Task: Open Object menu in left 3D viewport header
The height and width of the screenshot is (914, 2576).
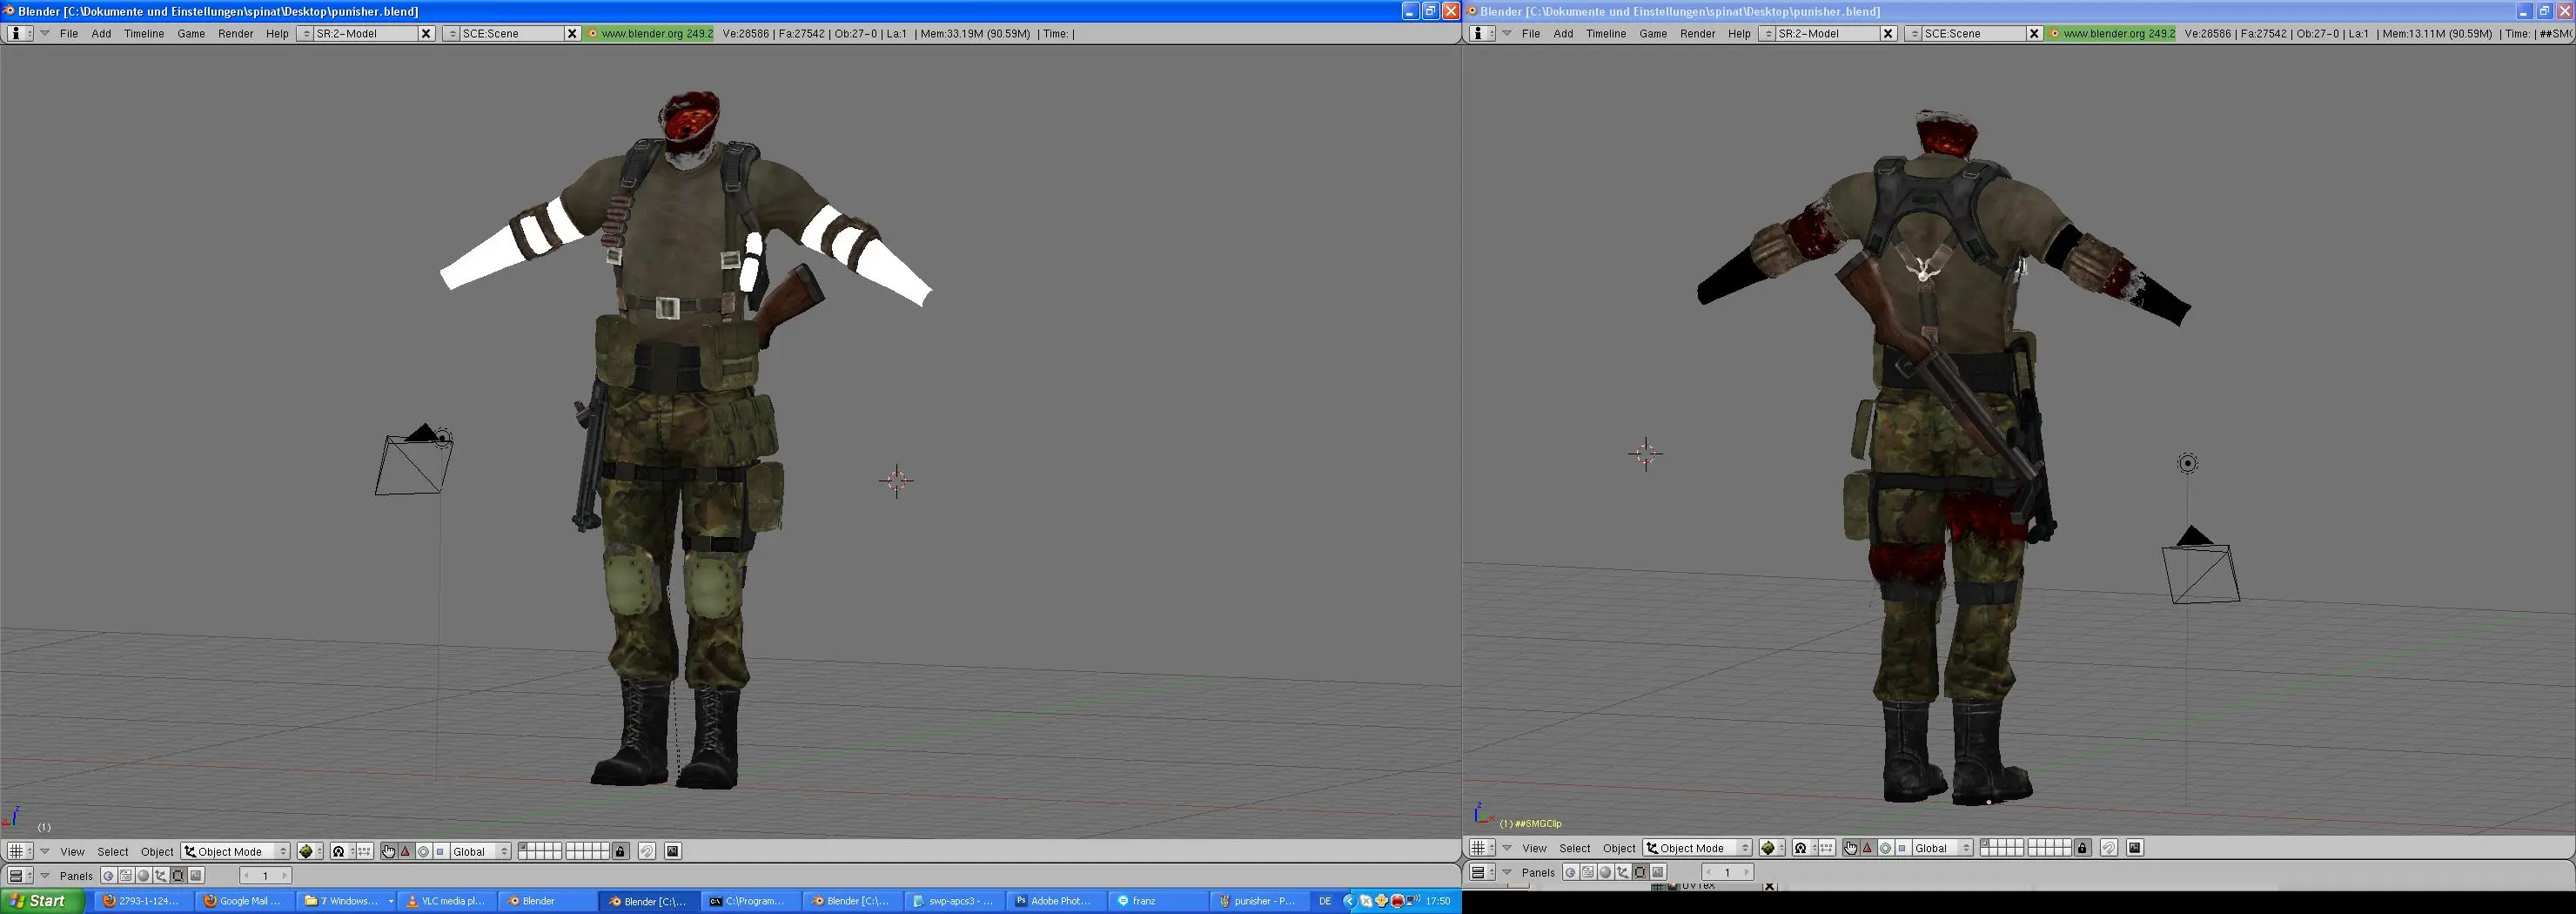Action: [x=157, y=852]
